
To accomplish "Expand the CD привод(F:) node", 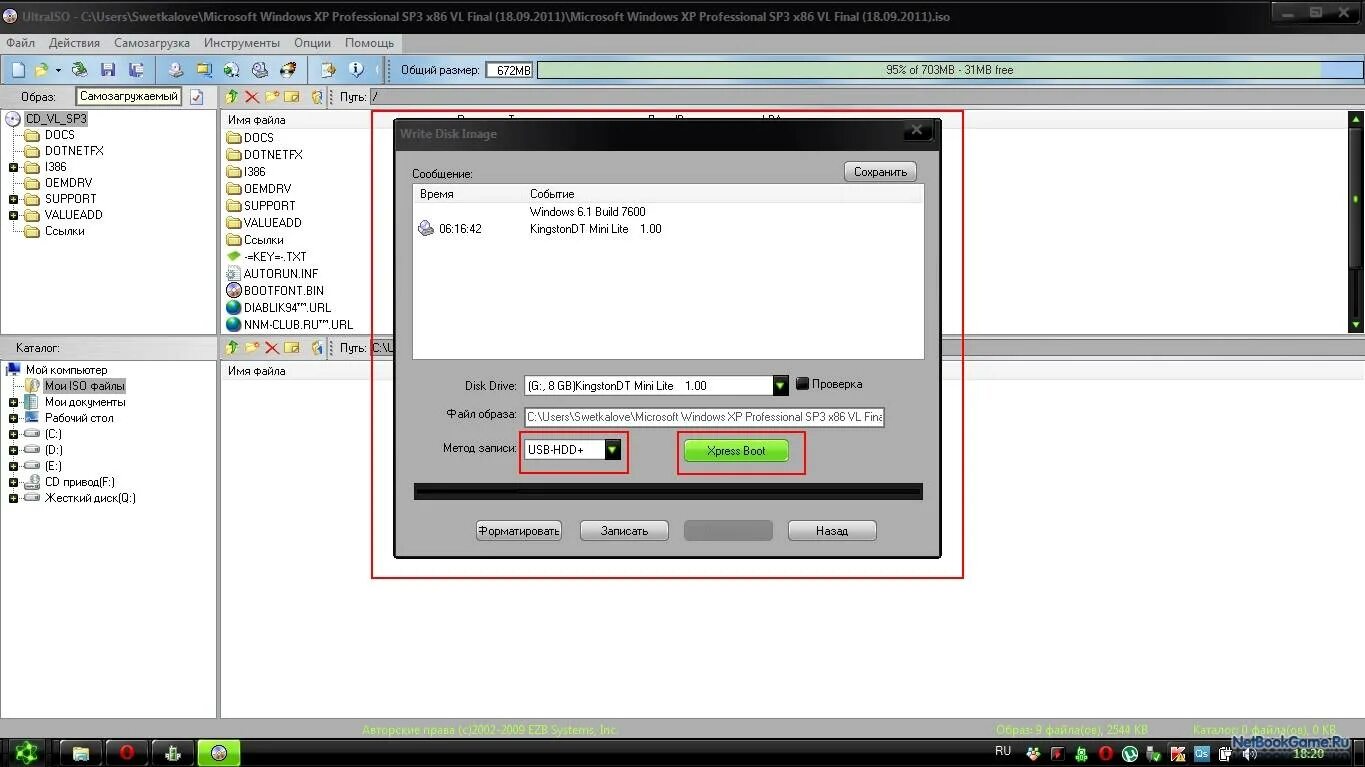I will point(13,482).
